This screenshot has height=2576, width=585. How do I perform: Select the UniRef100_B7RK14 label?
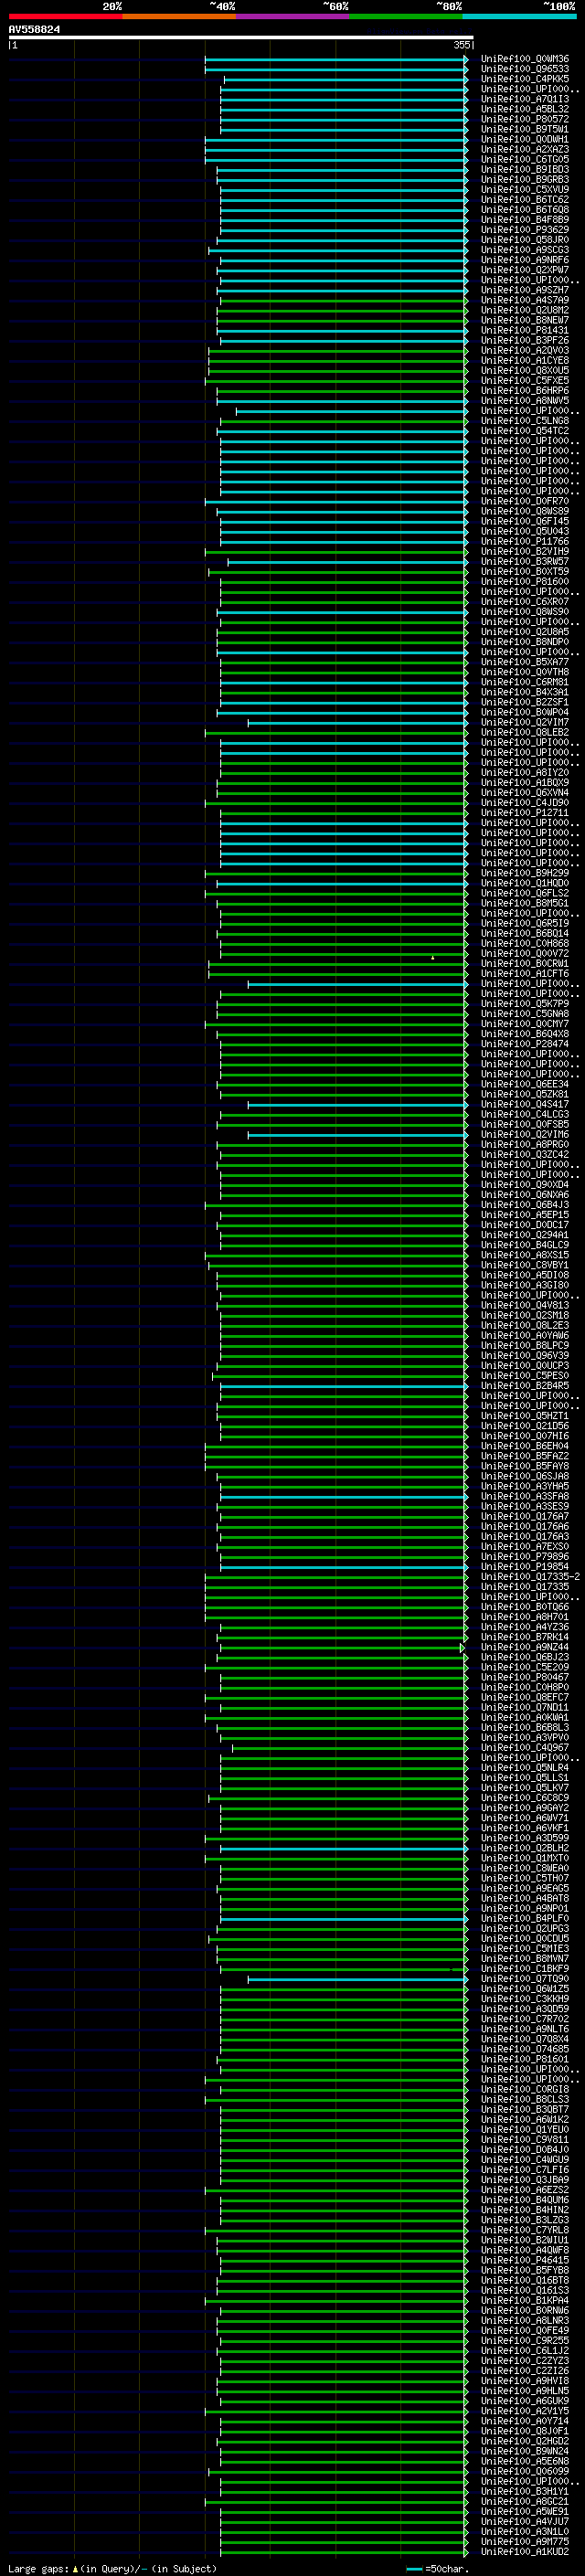(x=524, y=1637)
